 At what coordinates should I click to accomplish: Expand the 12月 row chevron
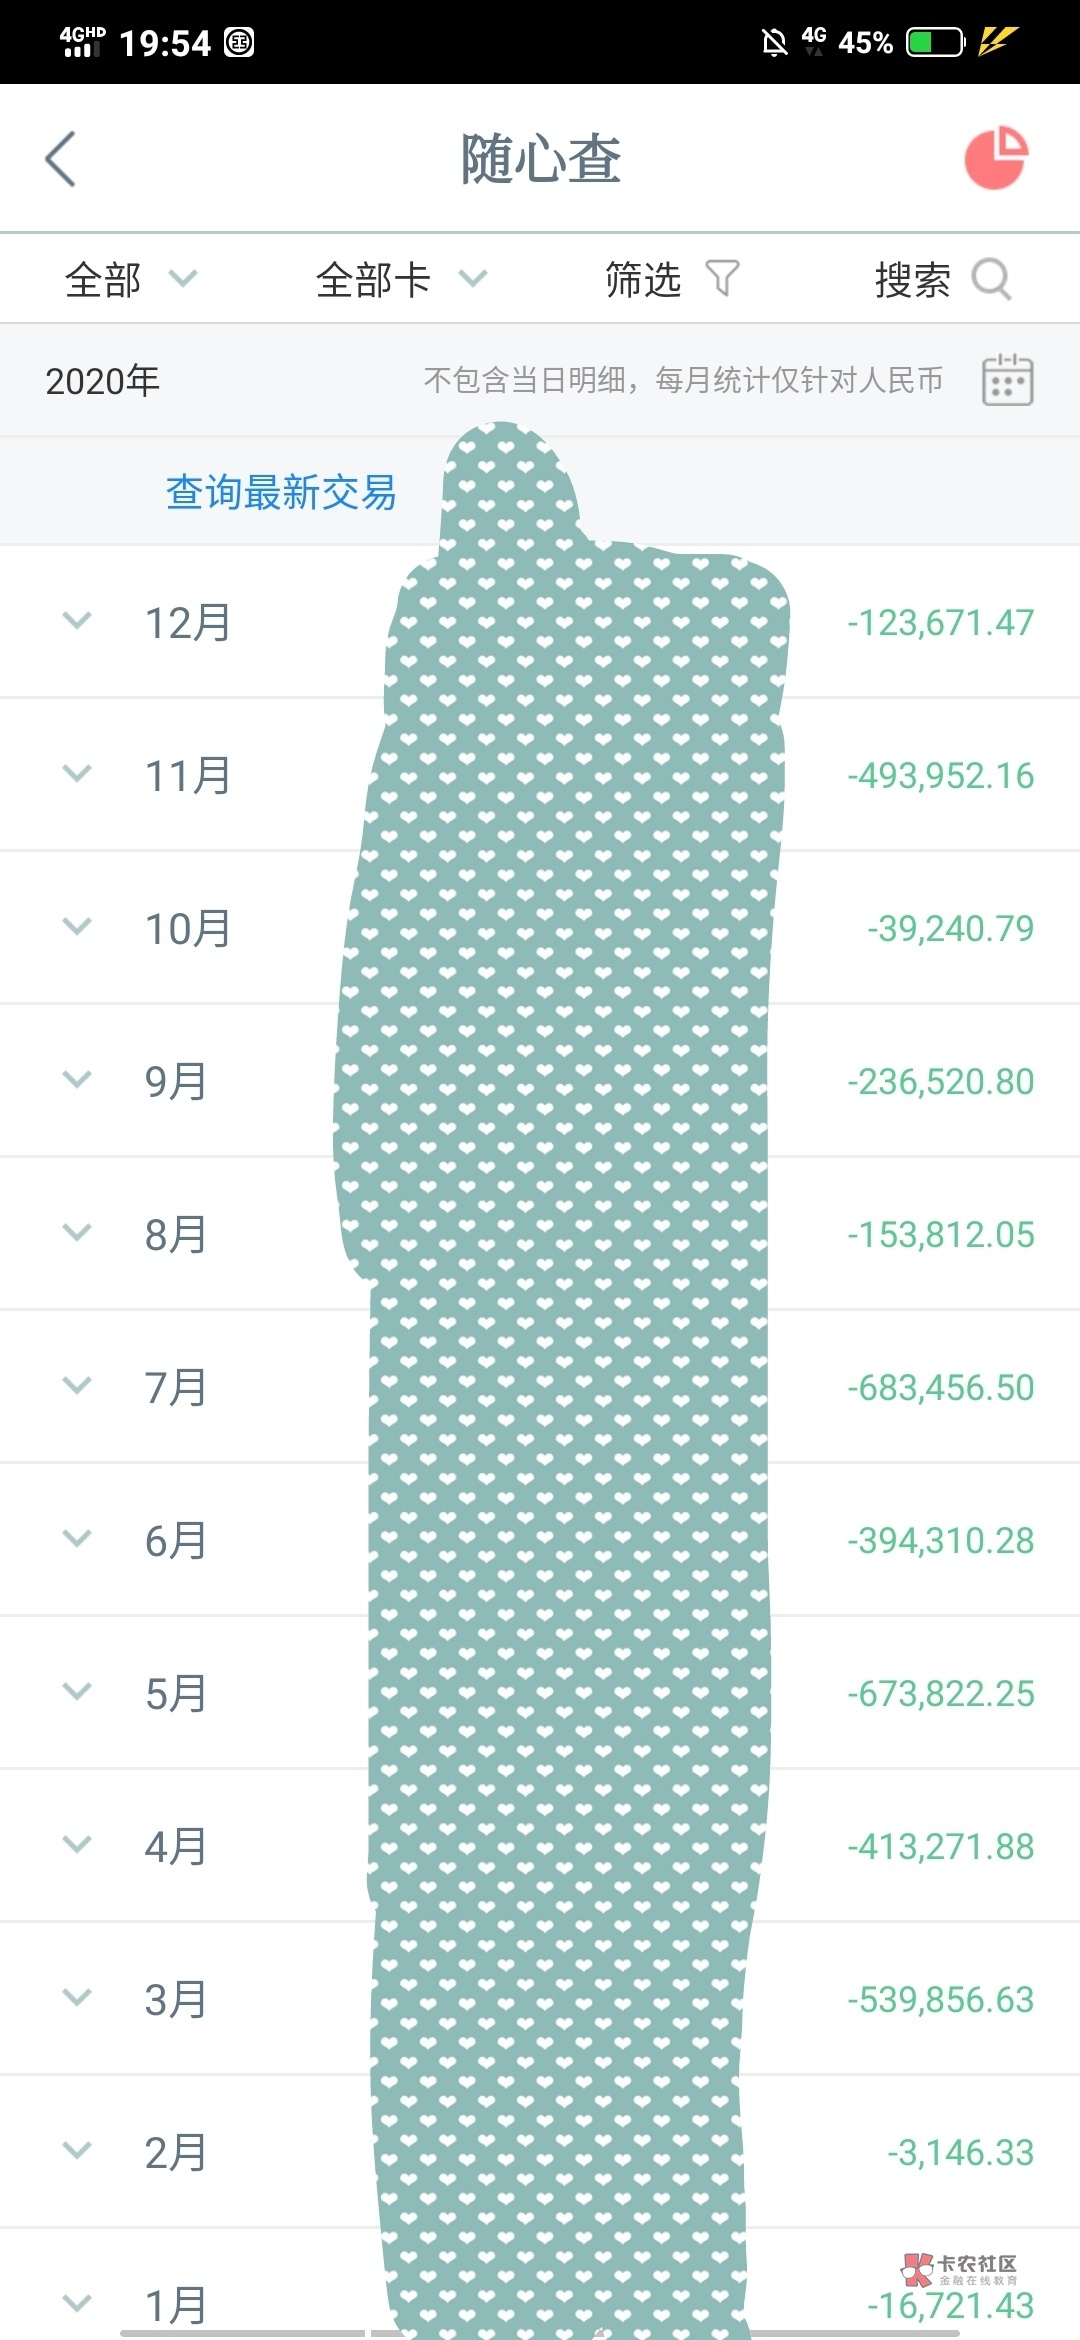[x=77, y=621]
